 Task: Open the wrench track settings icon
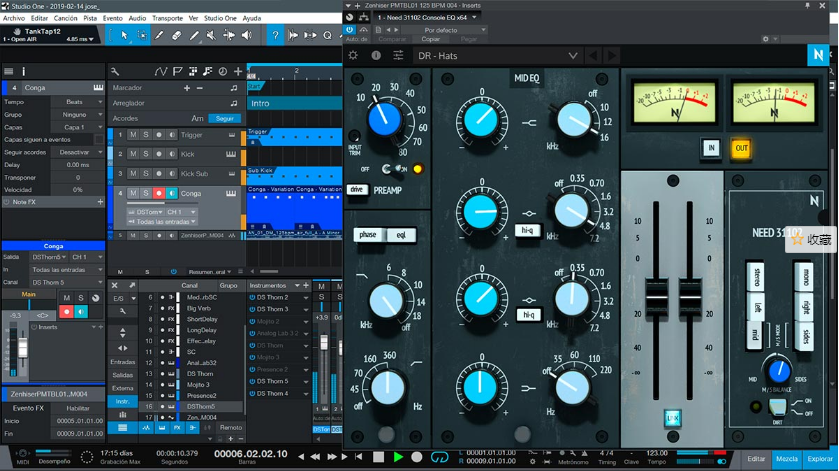[115, 71]
